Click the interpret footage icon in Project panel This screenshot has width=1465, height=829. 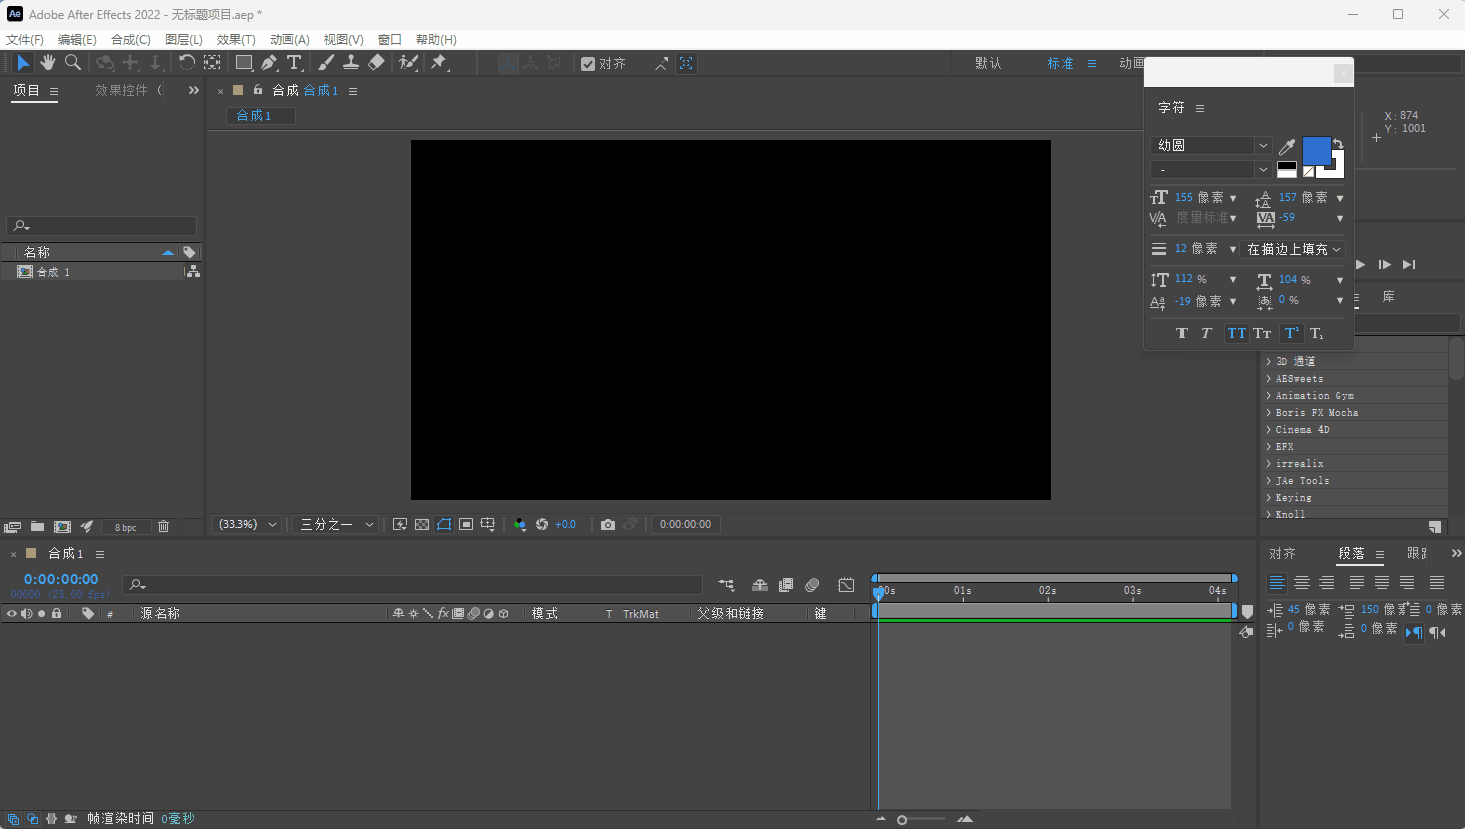click(12, 526)
